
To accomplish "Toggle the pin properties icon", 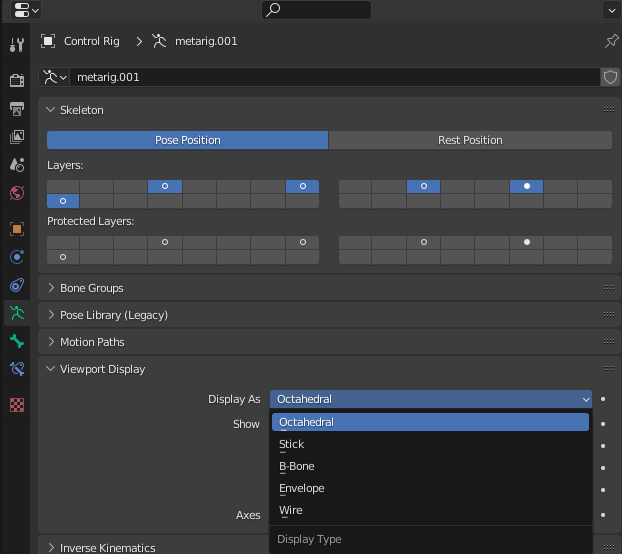I will tap(611, 41).
